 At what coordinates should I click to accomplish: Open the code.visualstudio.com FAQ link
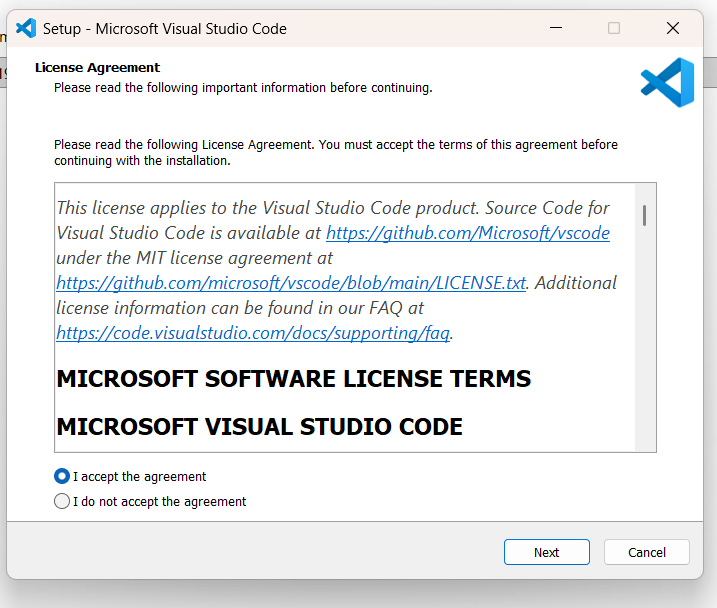(253, 333)
